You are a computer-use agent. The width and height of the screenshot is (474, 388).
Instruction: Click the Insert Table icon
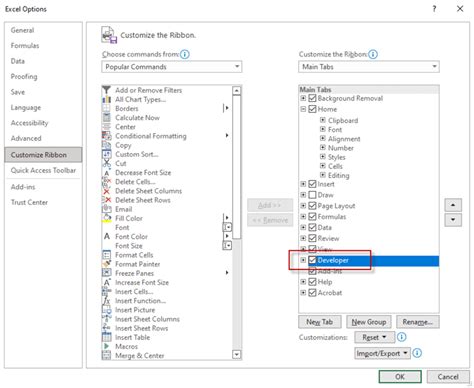106,337
